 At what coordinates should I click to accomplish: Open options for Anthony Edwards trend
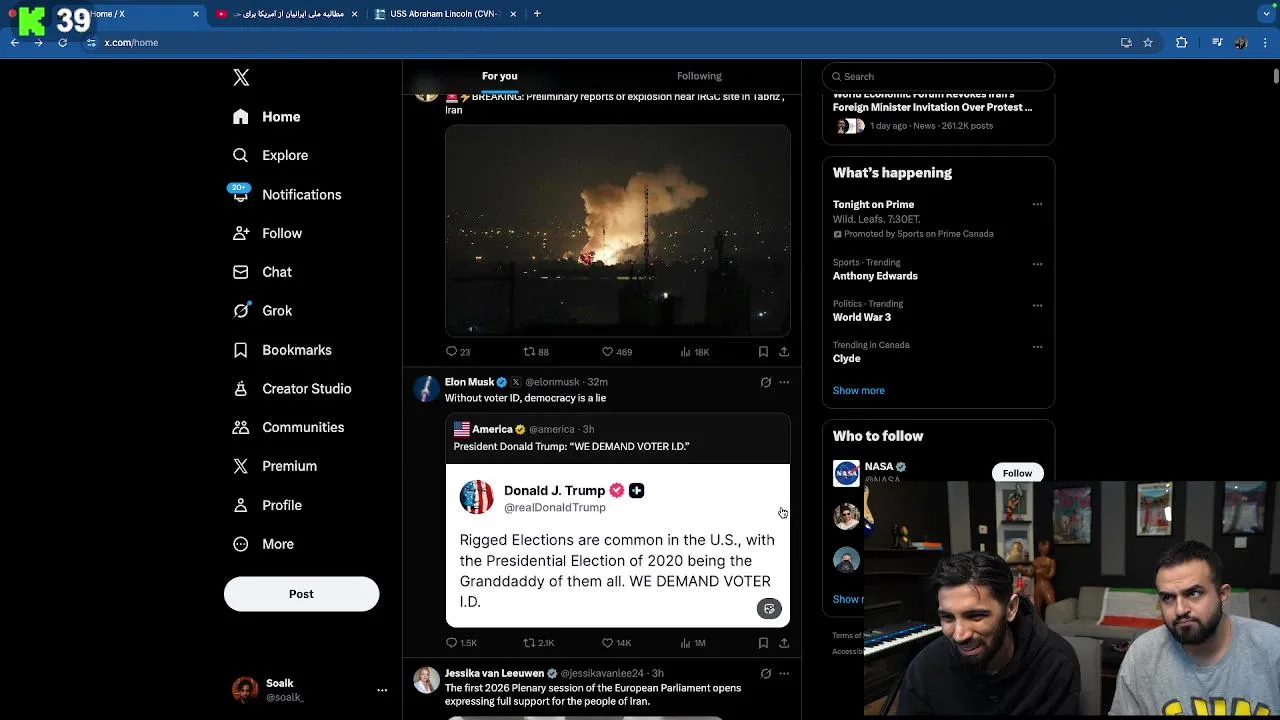point(1037,264)
